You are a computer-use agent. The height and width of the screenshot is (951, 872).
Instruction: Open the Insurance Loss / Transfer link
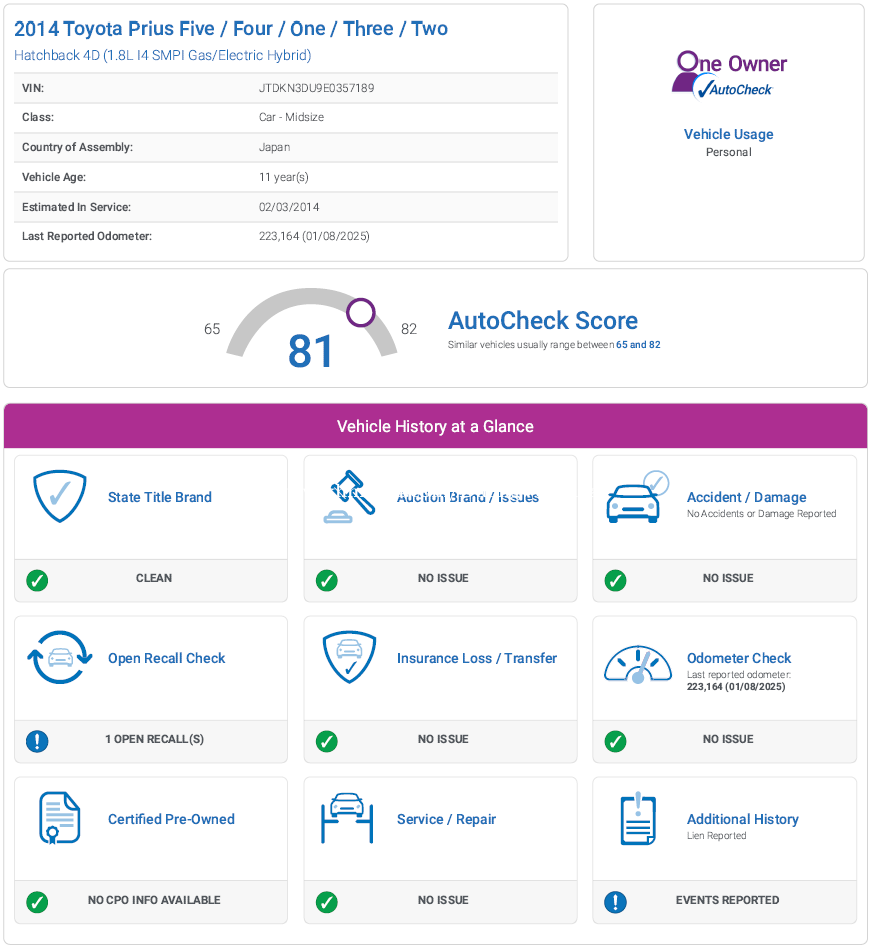coord(477,658)
